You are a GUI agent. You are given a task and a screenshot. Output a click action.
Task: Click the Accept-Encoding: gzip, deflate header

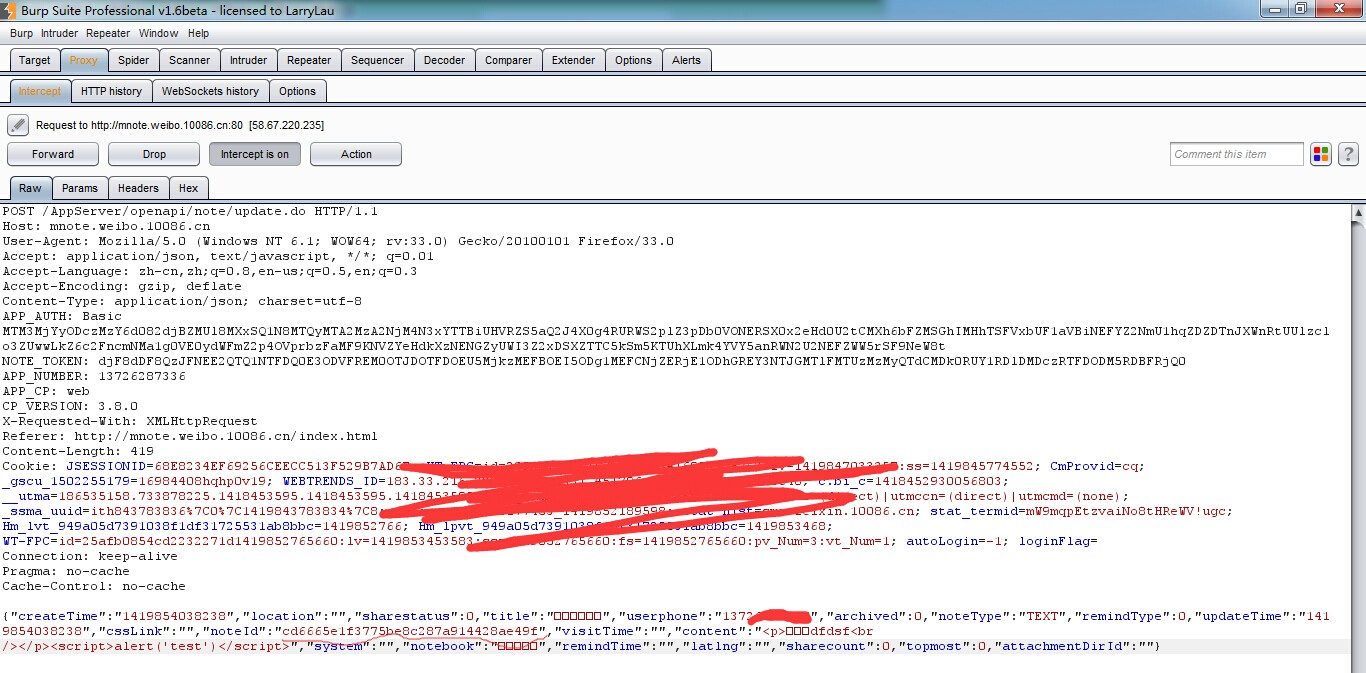122,286
